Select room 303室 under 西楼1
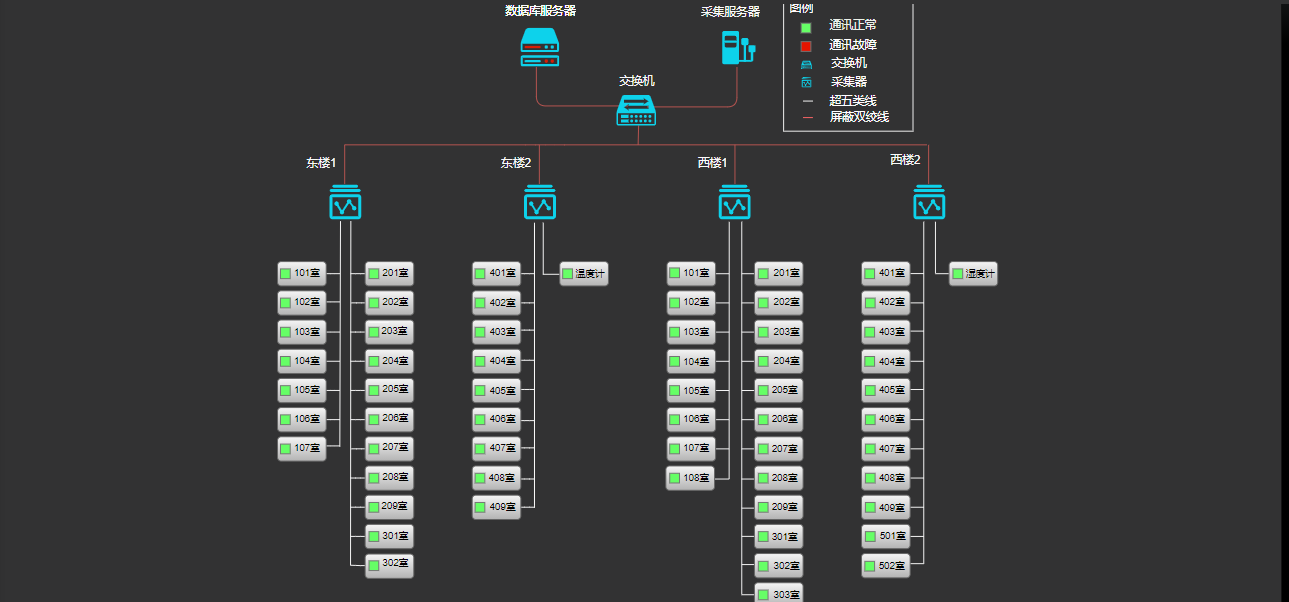Screen dimensions: 1289x602 (779, 593)
